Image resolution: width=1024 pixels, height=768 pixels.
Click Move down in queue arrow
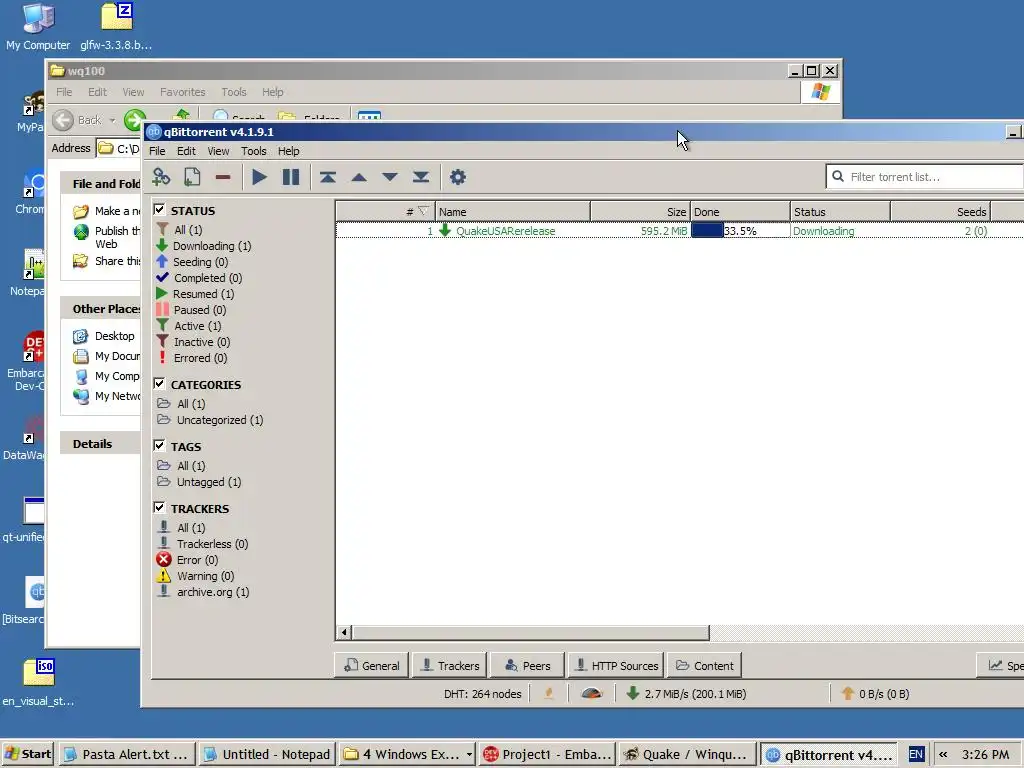point(390,177)
